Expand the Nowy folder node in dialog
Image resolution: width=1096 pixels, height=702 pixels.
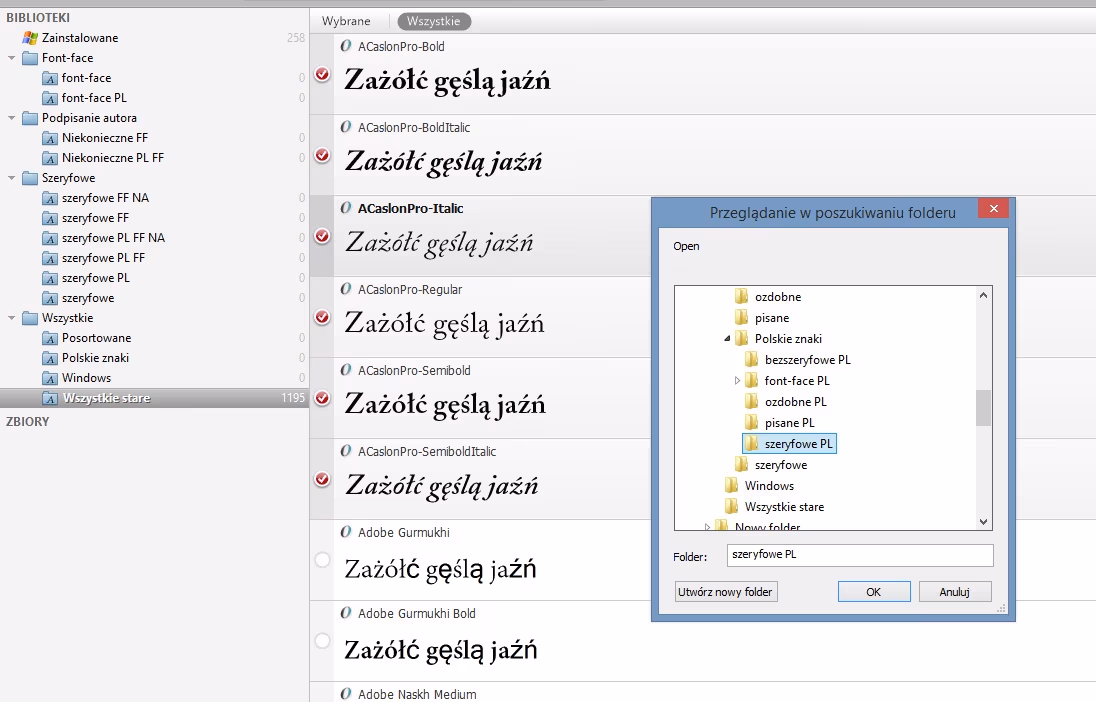(707, 526)
